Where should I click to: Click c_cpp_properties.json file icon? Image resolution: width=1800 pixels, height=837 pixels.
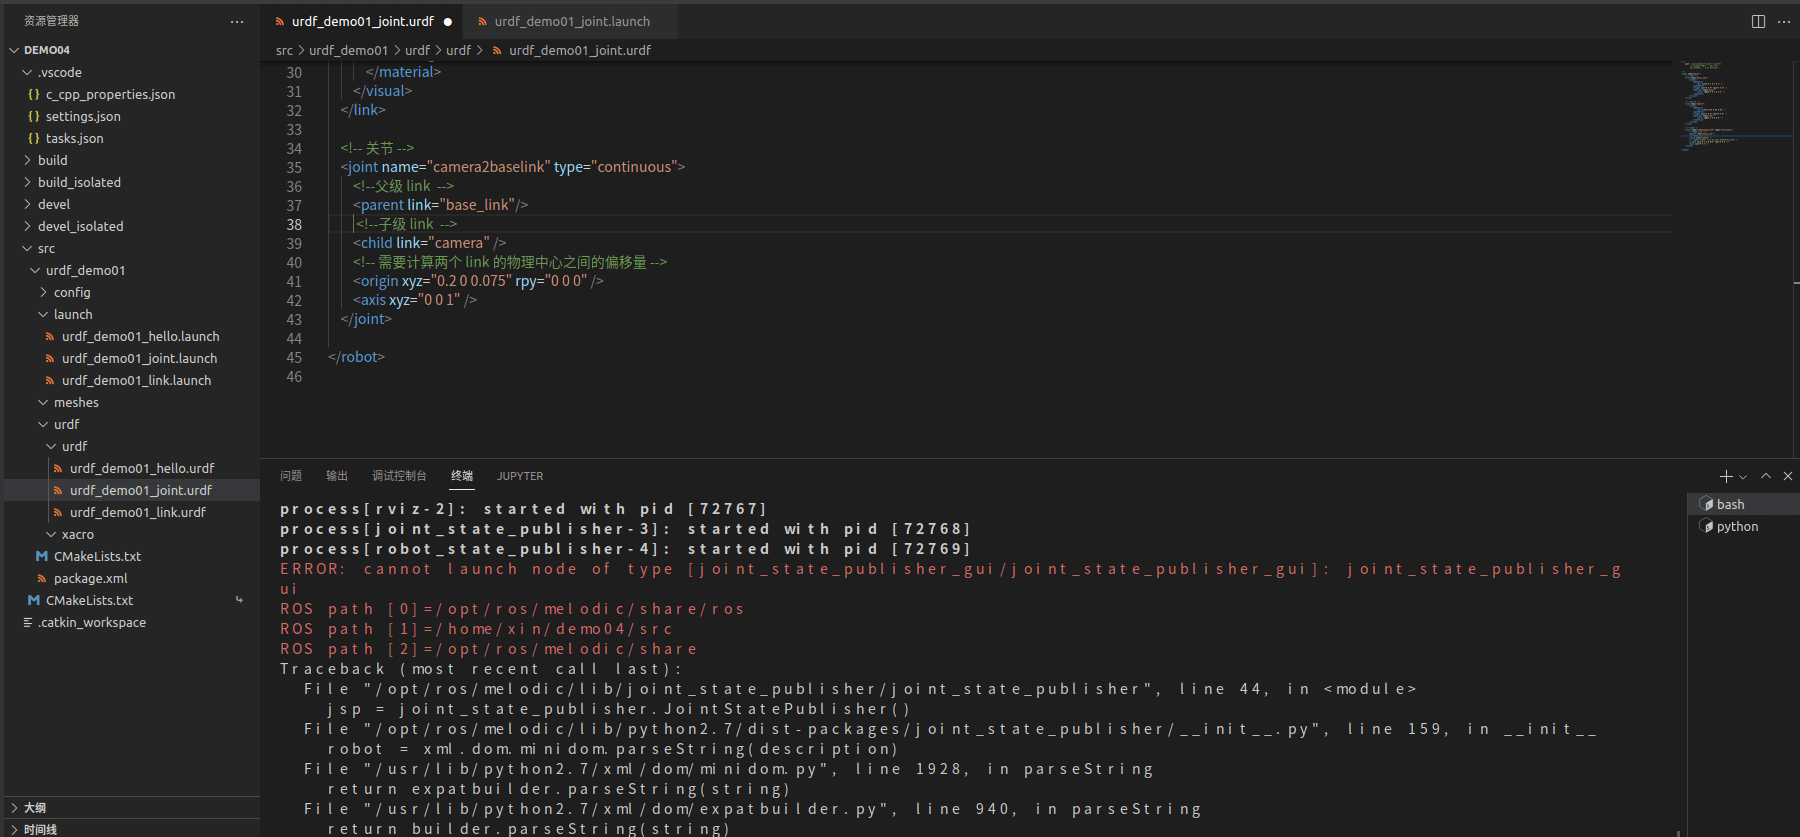(34, 94)
